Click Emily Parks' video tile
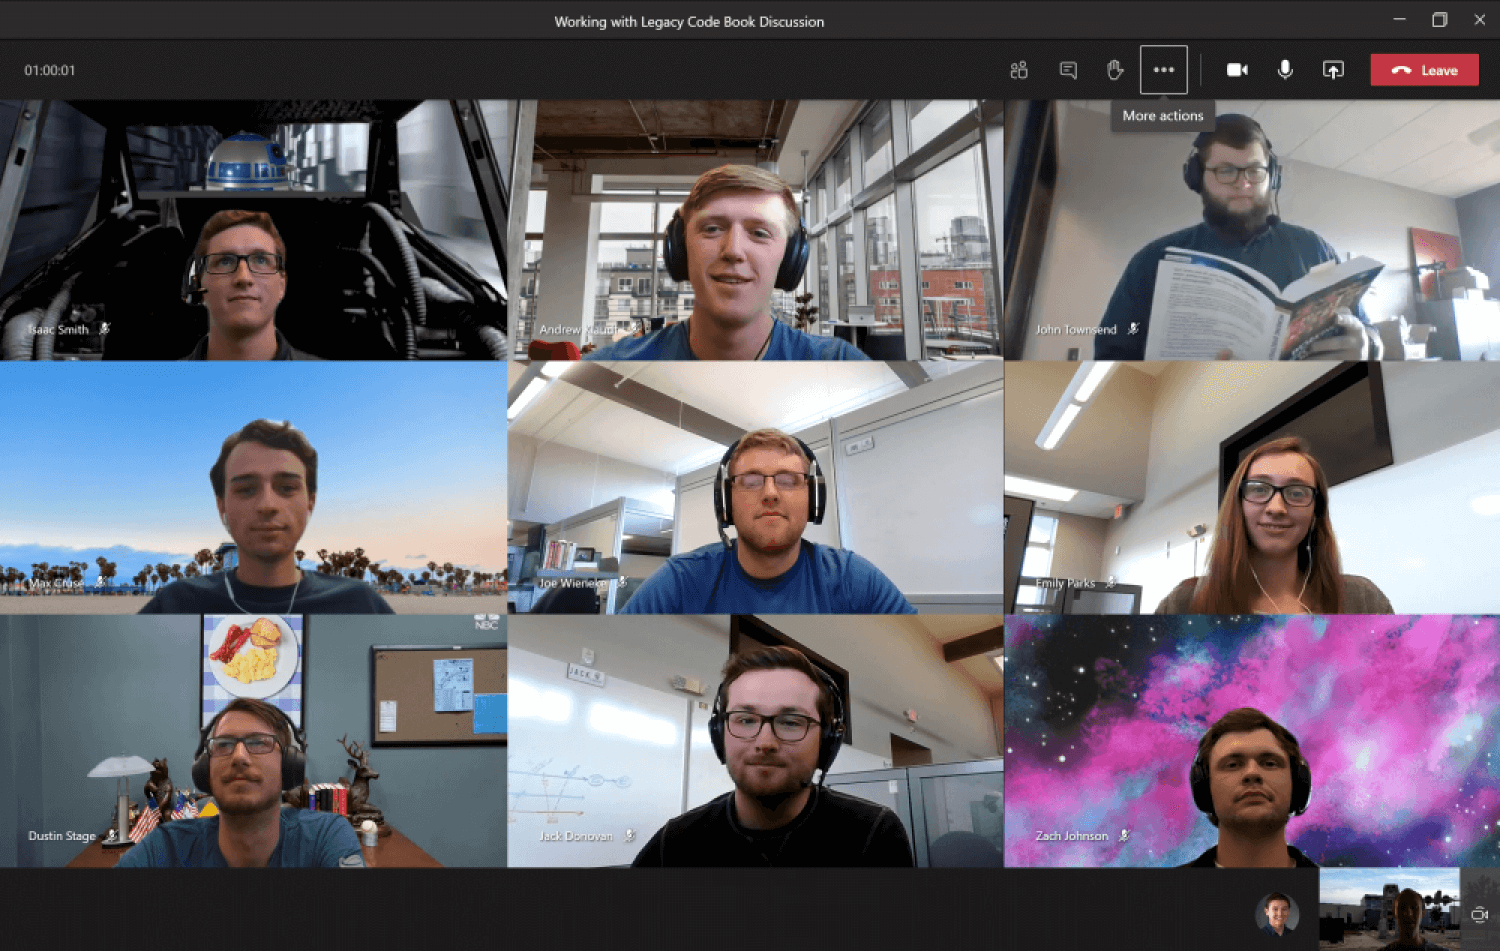 tap(1252, 487)
